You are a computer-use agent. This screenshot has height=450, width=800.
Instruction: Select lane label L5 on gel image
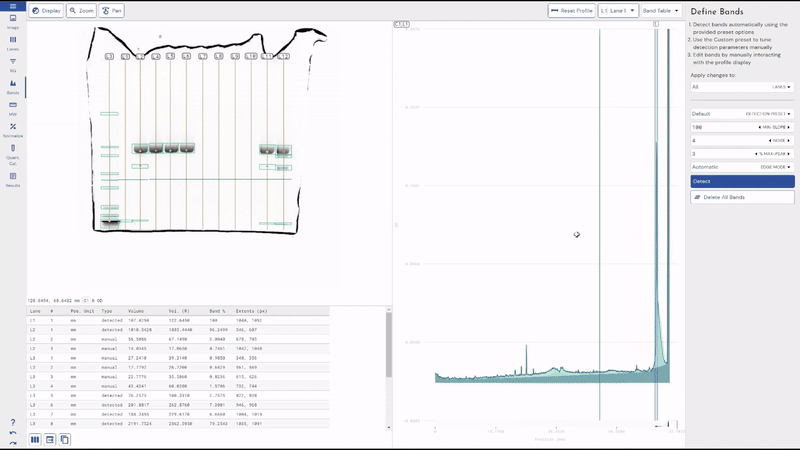170,56
